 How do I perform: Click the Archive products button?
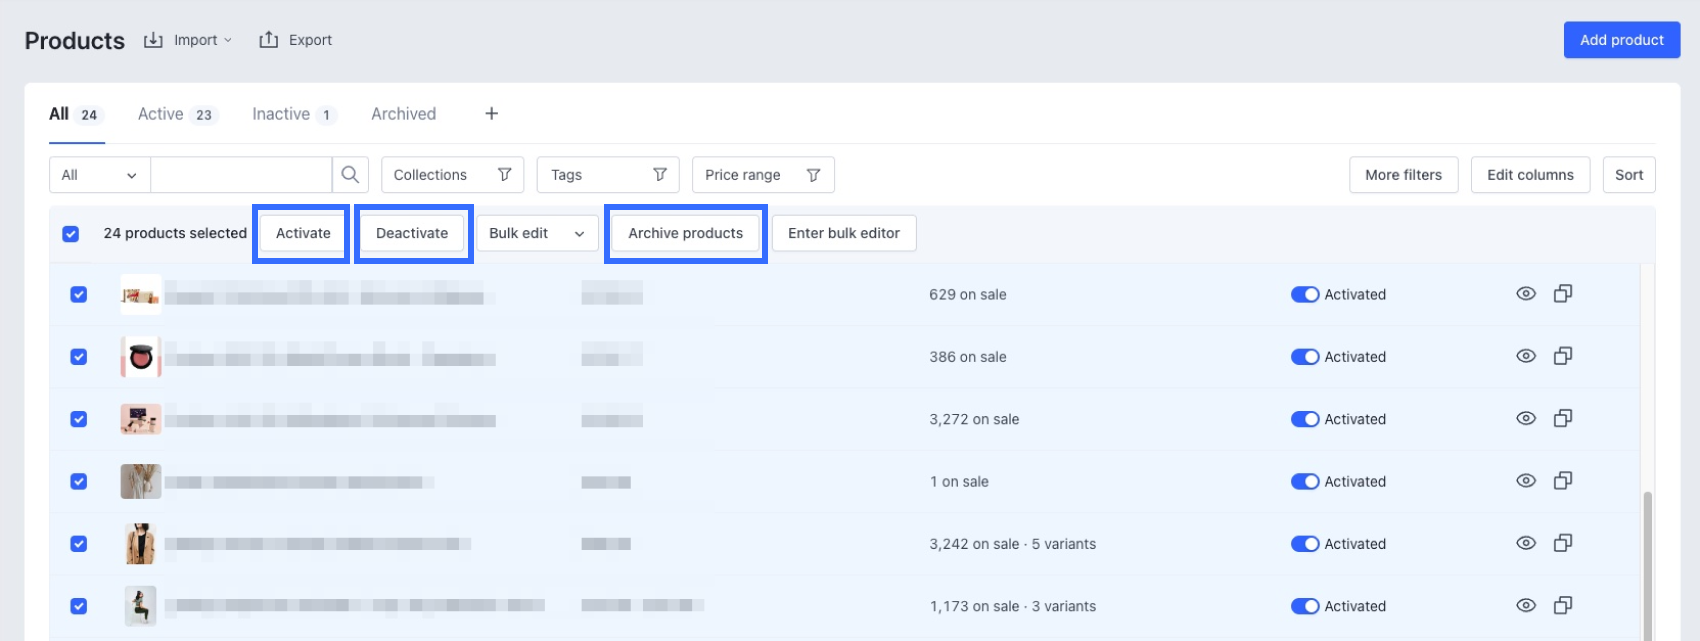tap(685, 234)
